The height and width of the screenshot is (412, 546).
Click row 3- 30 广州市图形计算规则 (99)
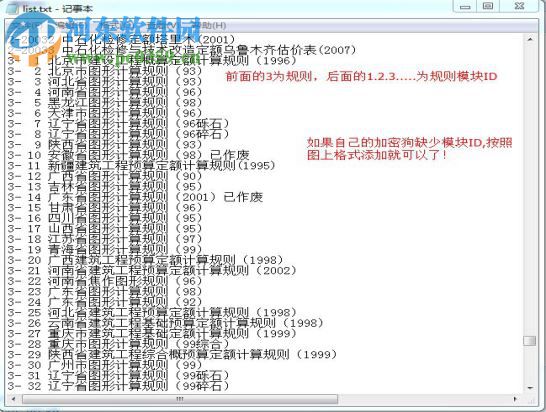coord(105,365)
